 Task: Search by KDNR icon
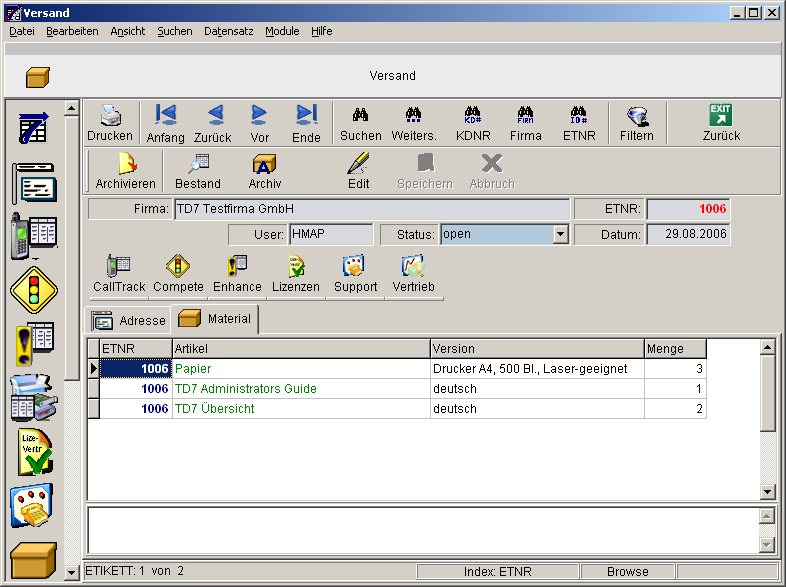[473, 122]
